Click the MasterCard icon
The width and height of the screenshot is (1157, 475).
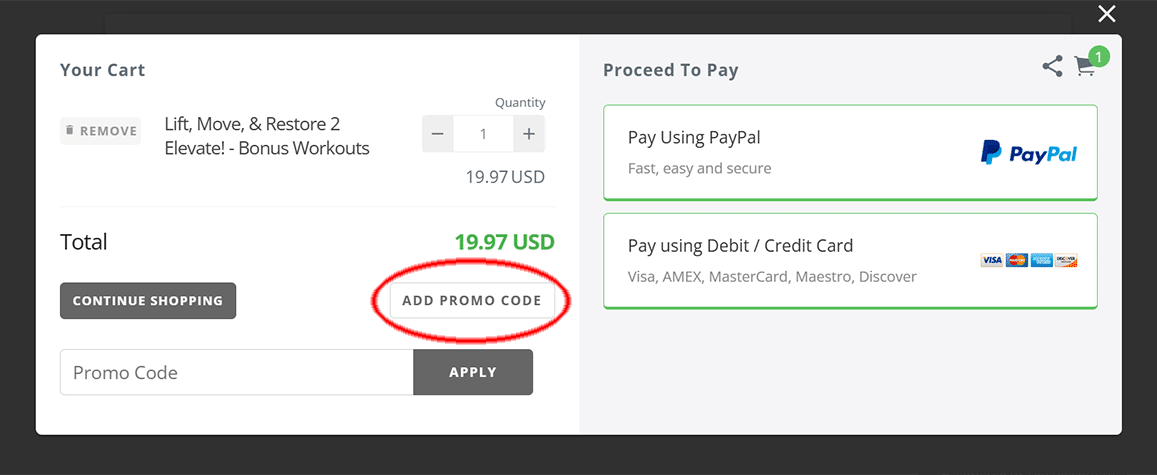click(1017, 260)
